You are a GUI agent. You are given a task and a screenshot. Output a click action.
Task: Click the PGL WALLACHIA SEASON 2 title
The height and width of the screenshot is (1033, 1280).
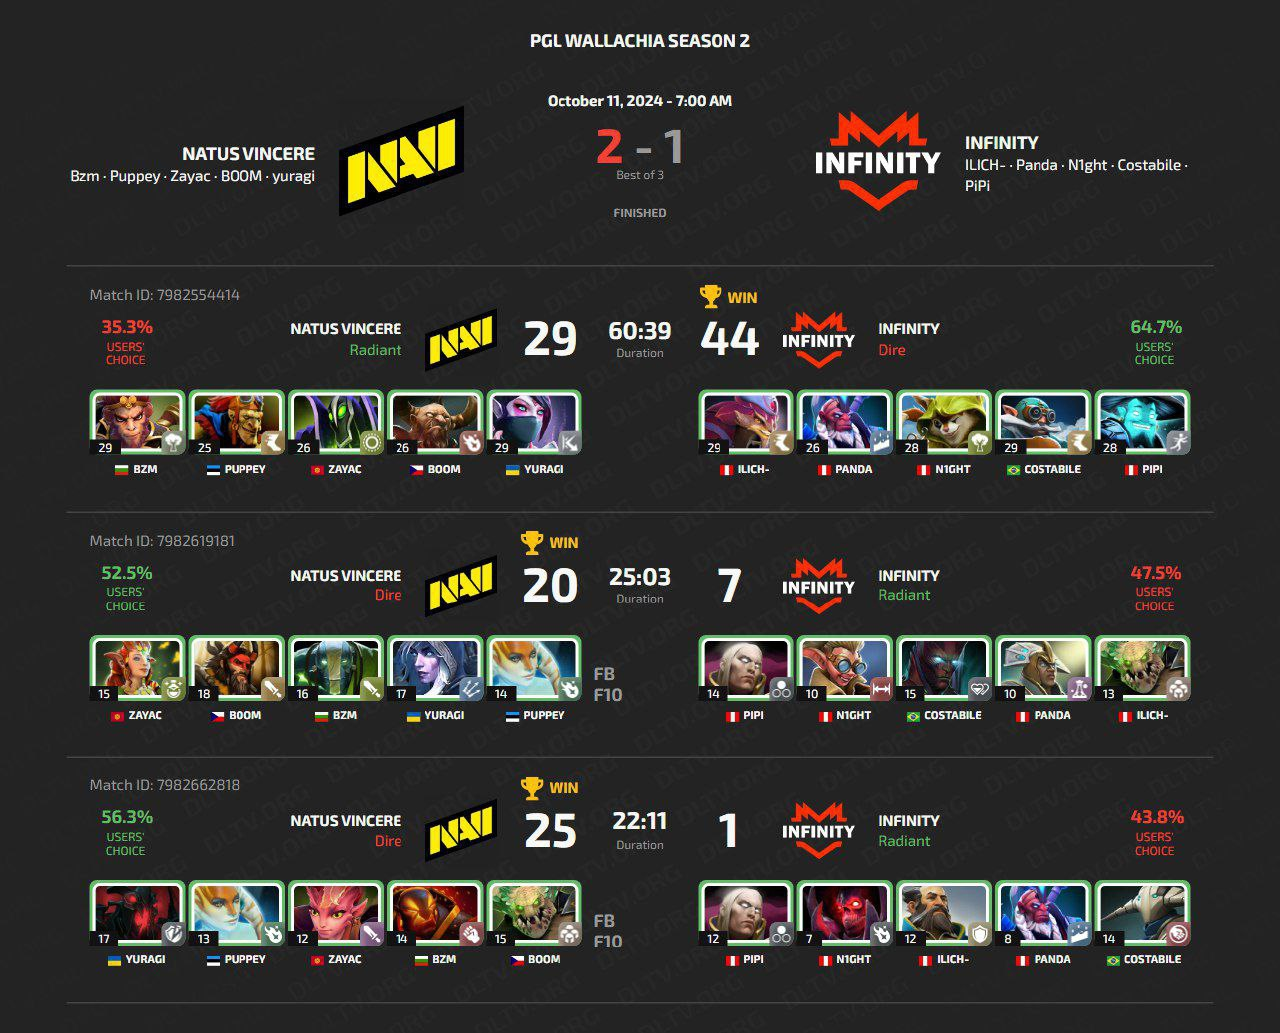point(640,41)
